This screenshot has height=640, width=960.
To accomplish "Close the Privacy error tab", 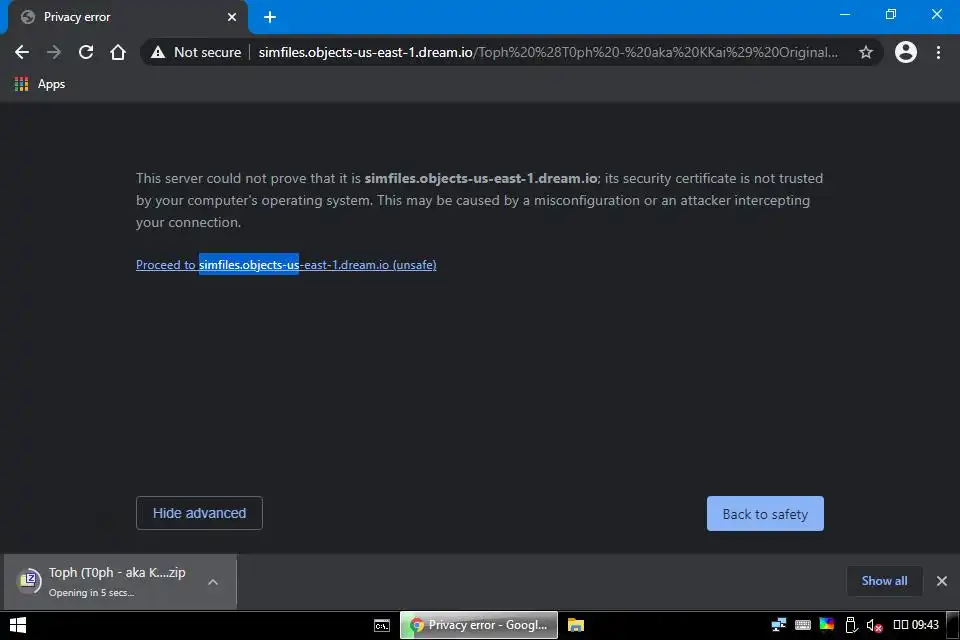I will (232, 17).
